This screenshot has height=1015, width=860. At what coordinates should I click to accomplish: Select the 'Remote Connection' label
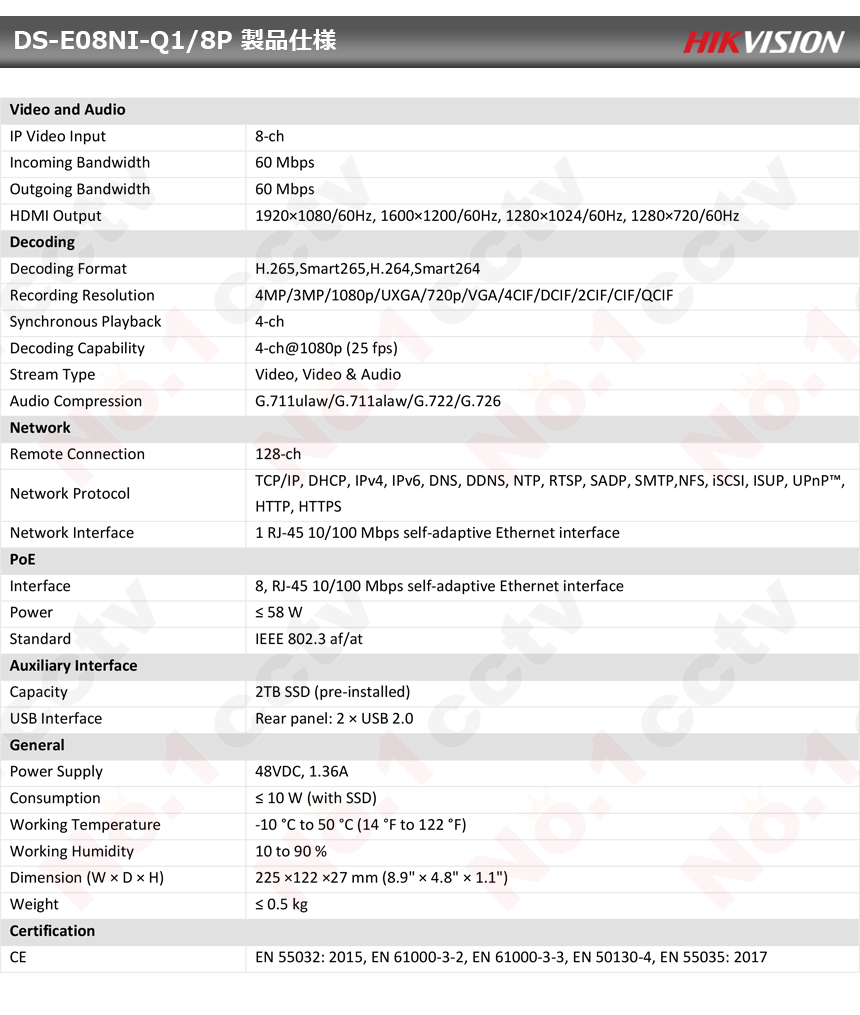tap(77, 454)
